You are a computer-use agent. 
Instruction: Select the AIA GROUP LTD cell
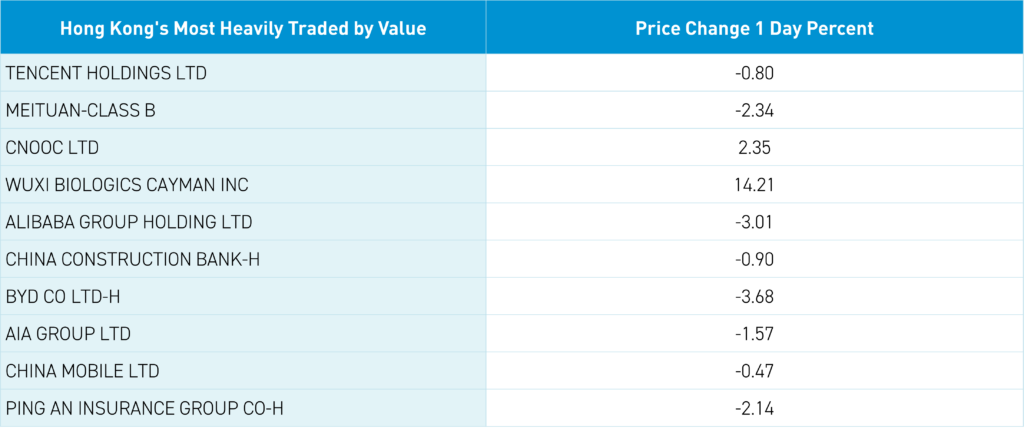[68, 334]
